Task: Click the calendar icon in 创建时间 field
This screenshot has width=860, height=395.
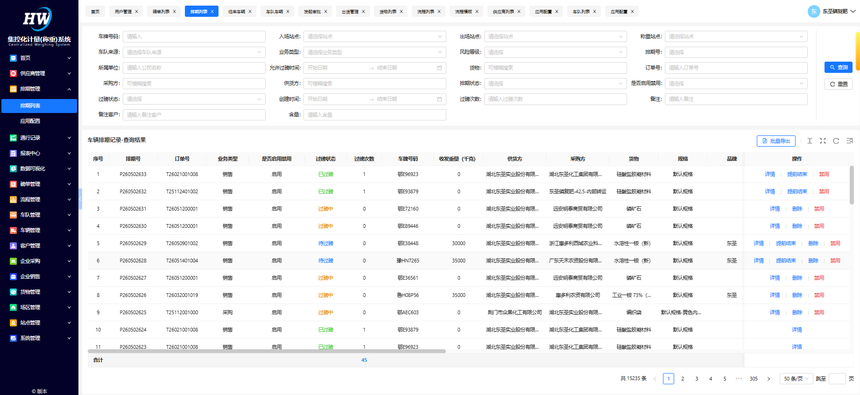Action: (x=439, y=99)
